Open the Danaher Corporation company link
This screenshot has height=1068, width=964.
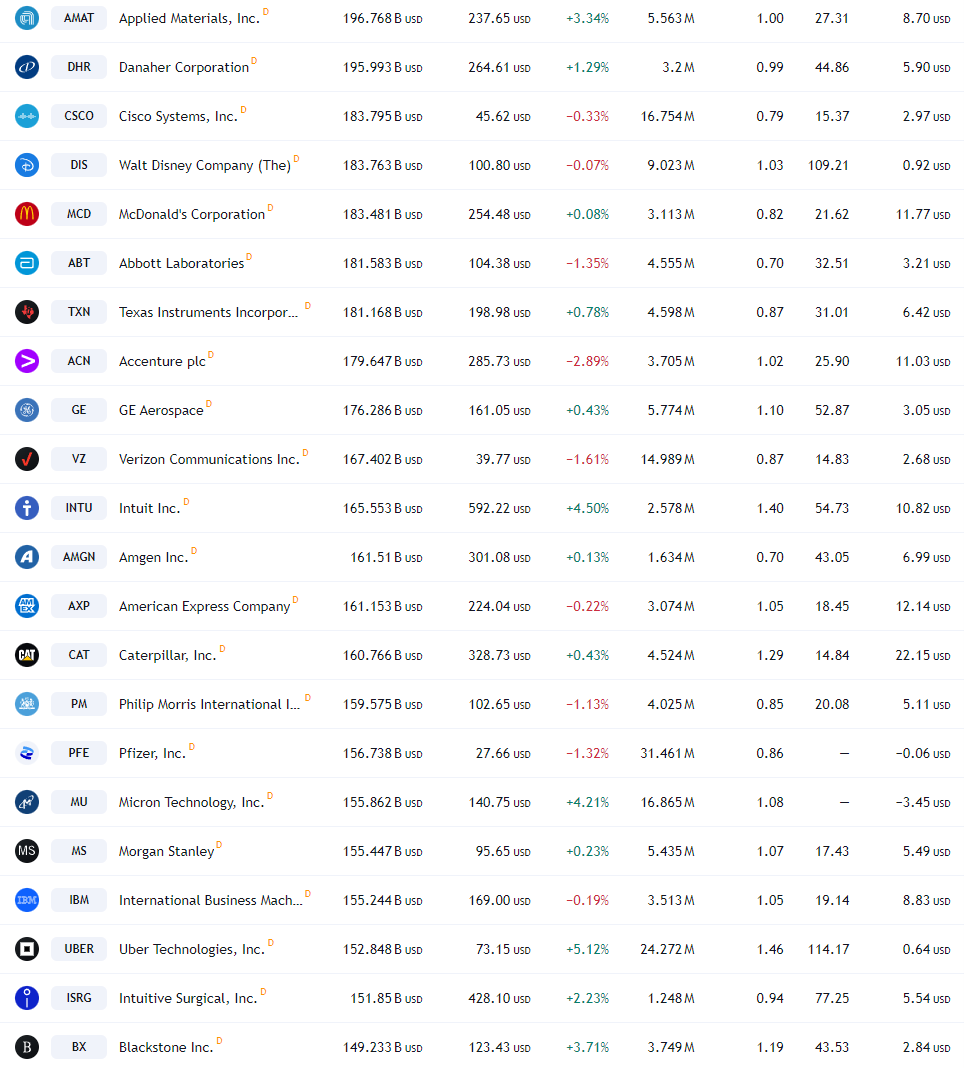pyautogui.click(x=184, y=67)
